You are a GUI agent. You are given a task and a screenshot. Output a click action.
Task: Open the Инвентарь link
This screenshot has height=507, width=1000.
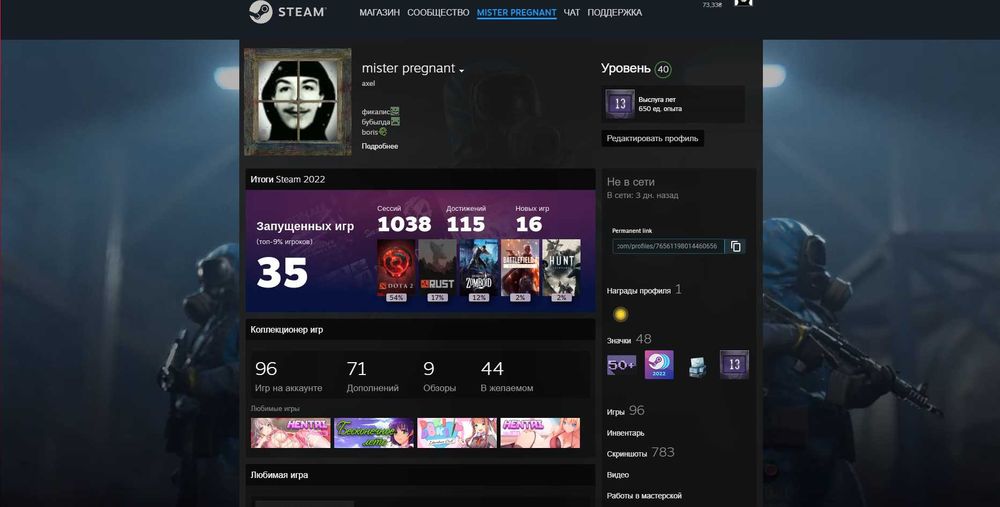626,433
